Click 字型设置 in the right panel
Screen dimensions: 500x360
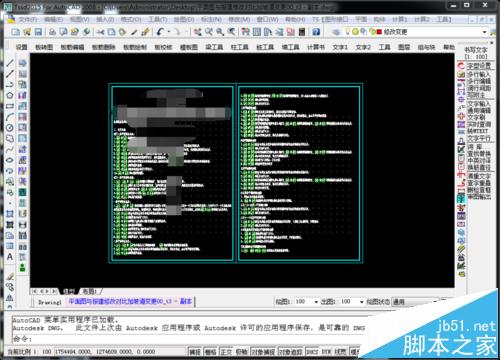point(479,66)
